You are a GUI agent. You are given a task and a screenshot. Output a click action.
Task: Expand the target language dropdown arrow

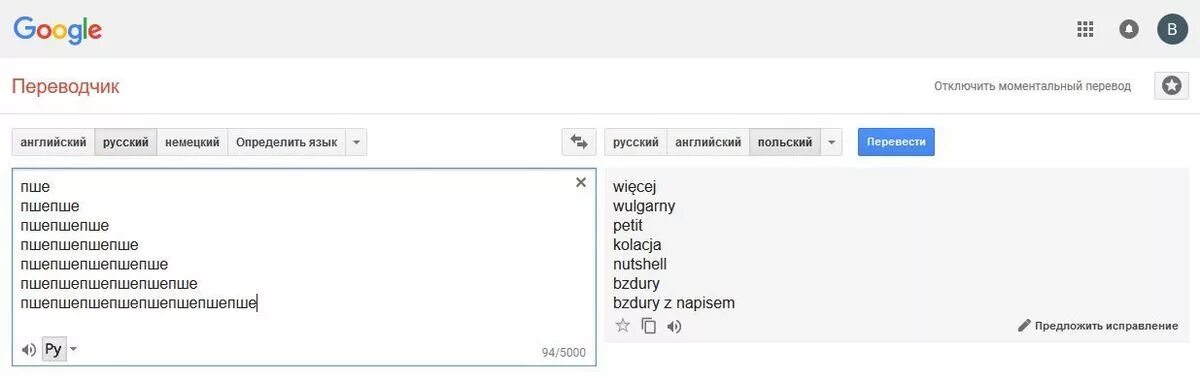click(832, 142)
